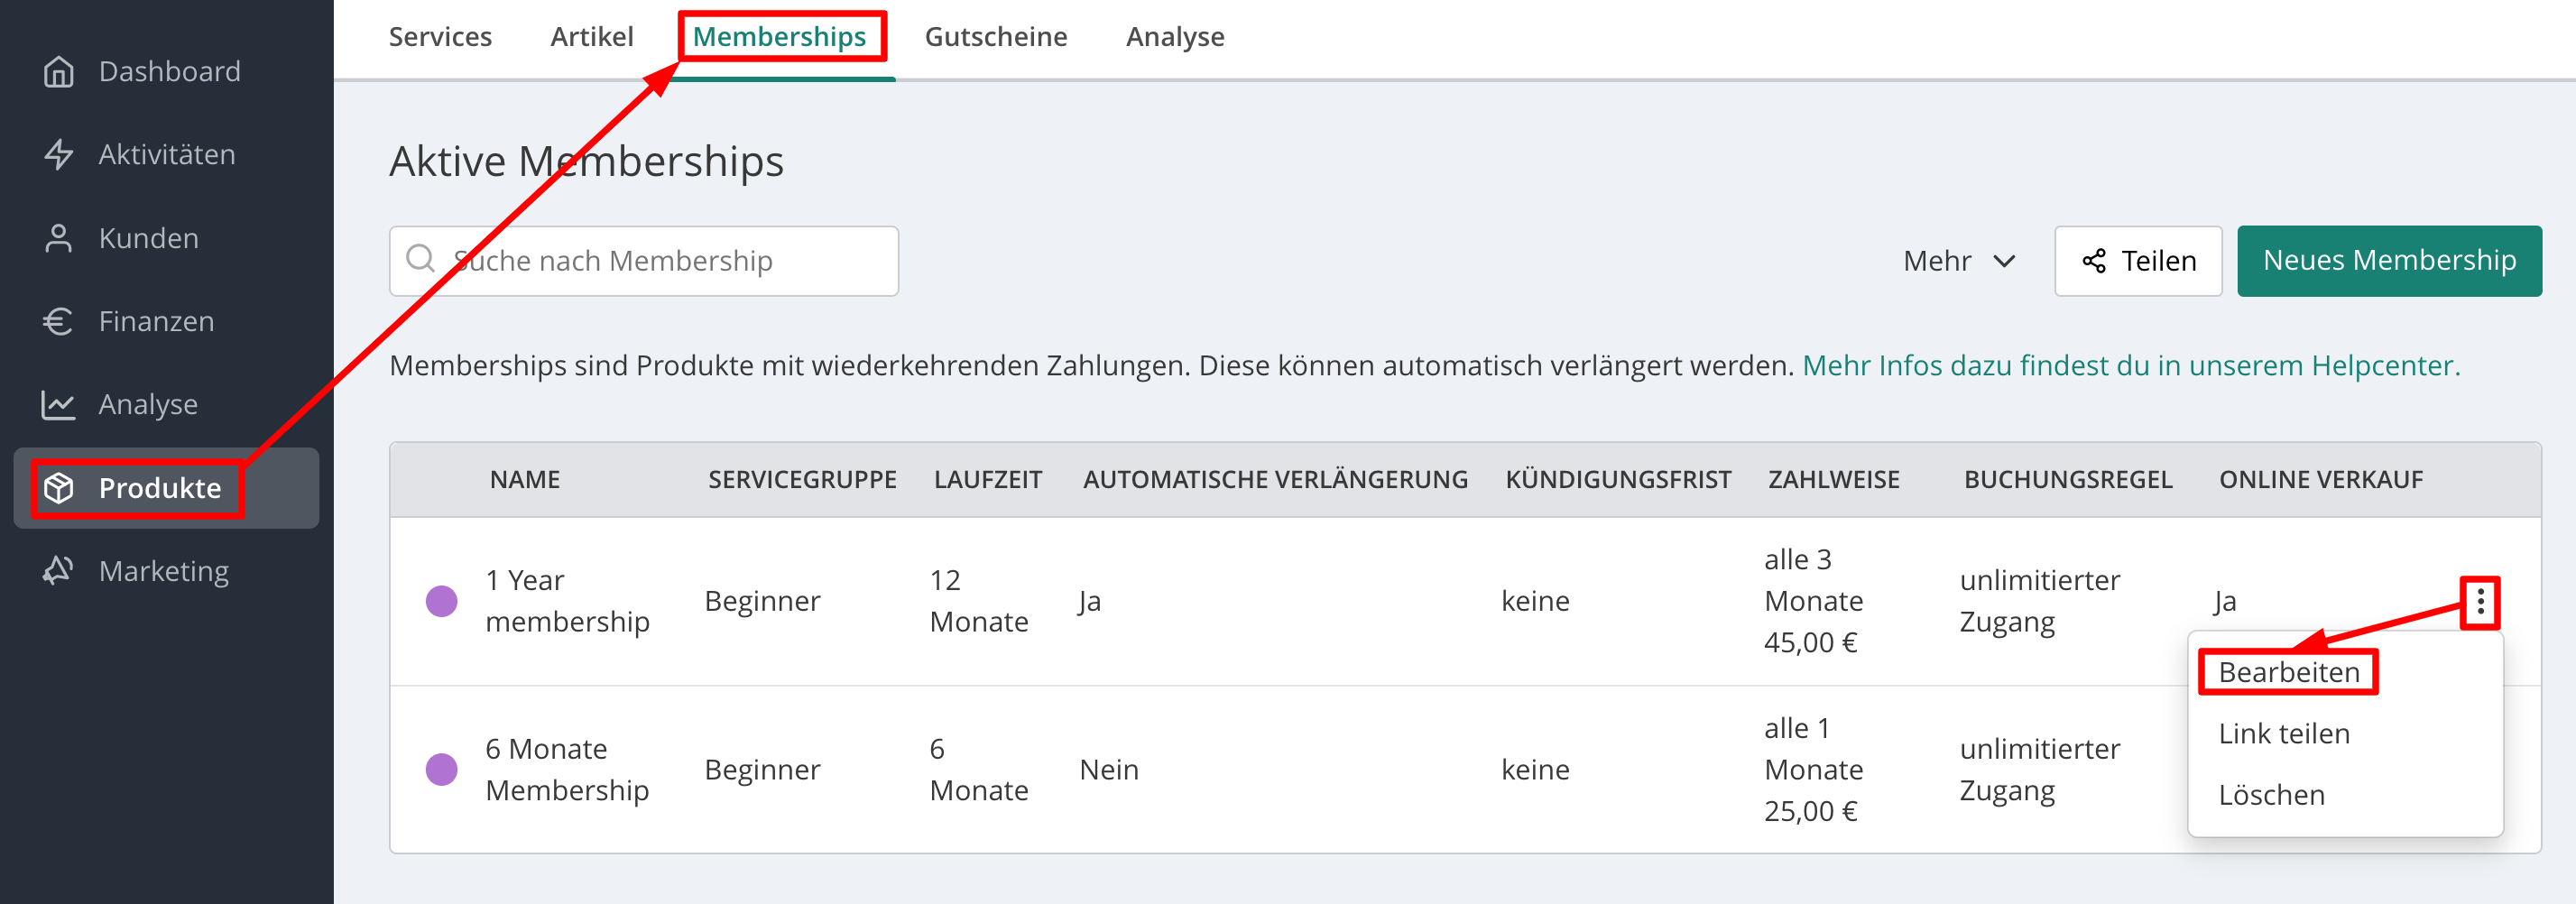Viewport: 2576px width, 904px height.
Task: Click the ZAHLWEISE column header
Action: coord(1834,480)
